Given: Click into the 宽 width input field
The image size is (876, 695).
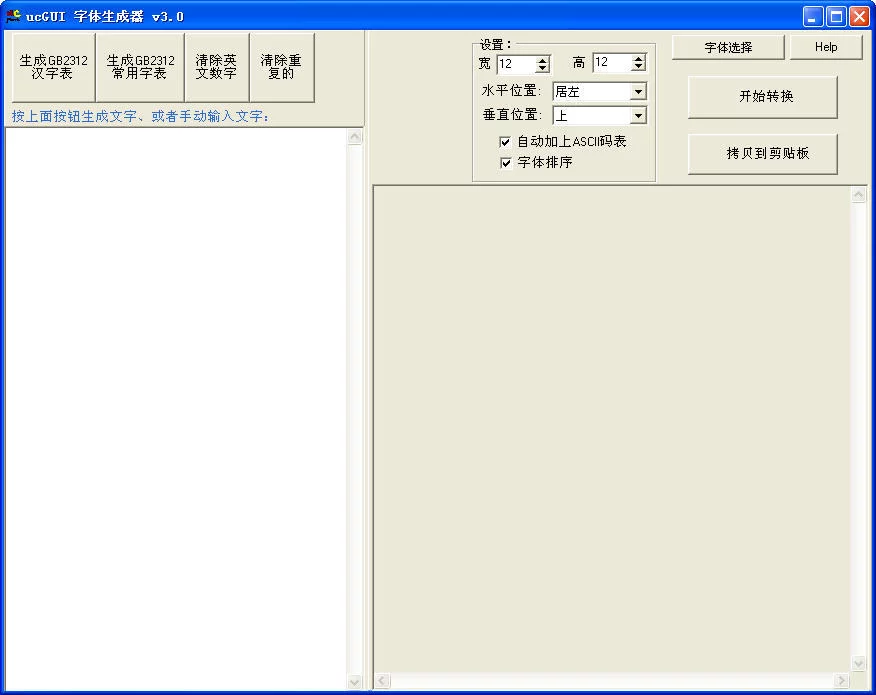Looking at the screenshot, I should pos(515,64).
